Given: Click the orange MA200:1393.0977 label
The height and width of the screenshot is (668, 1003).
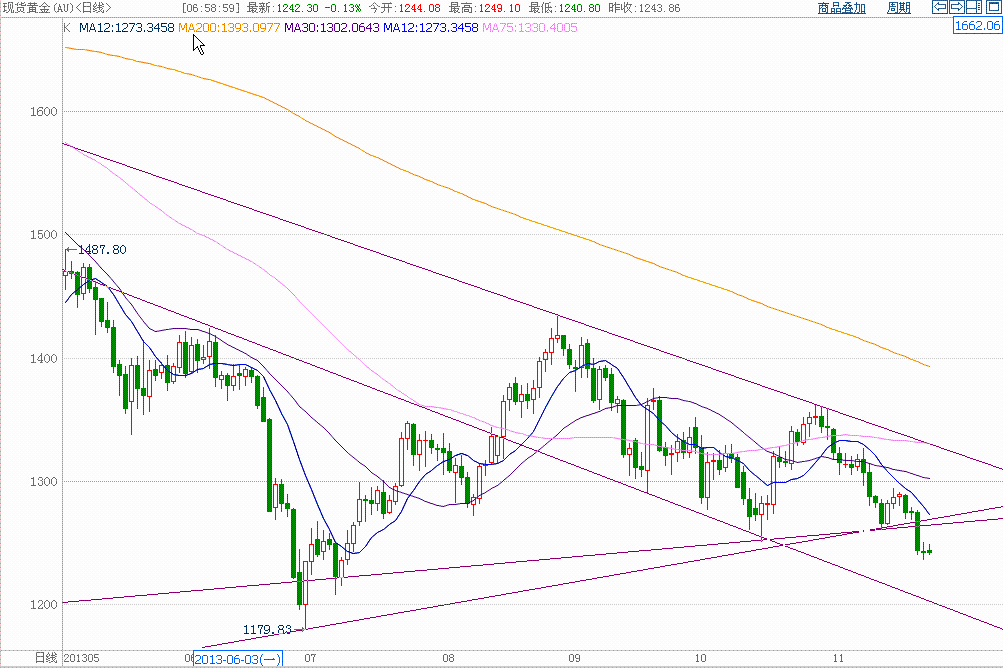Looking at the screenshot, I should click(229, 28).
